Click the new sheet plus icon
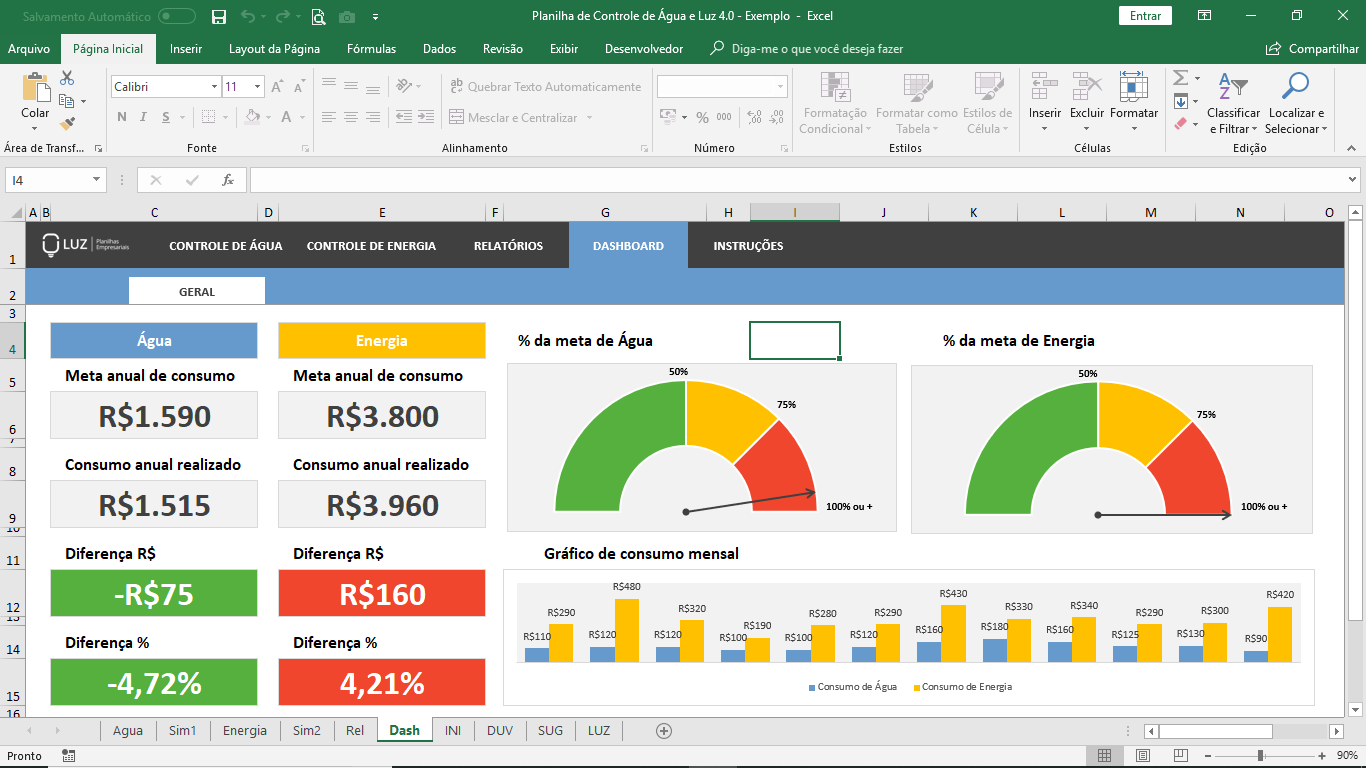The width and height of the screenshot is (1366, 768). 663,731
